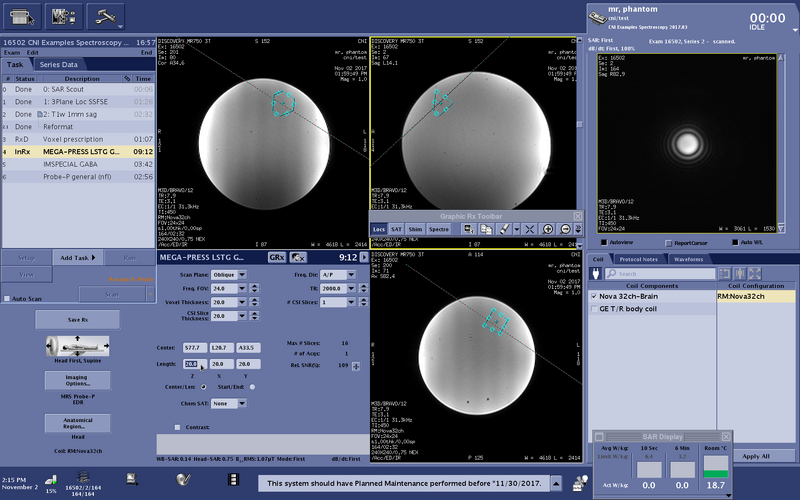Switch to the Waveforms tab
This screenshot has height=500, width=800.
click(x=688, y=259)
